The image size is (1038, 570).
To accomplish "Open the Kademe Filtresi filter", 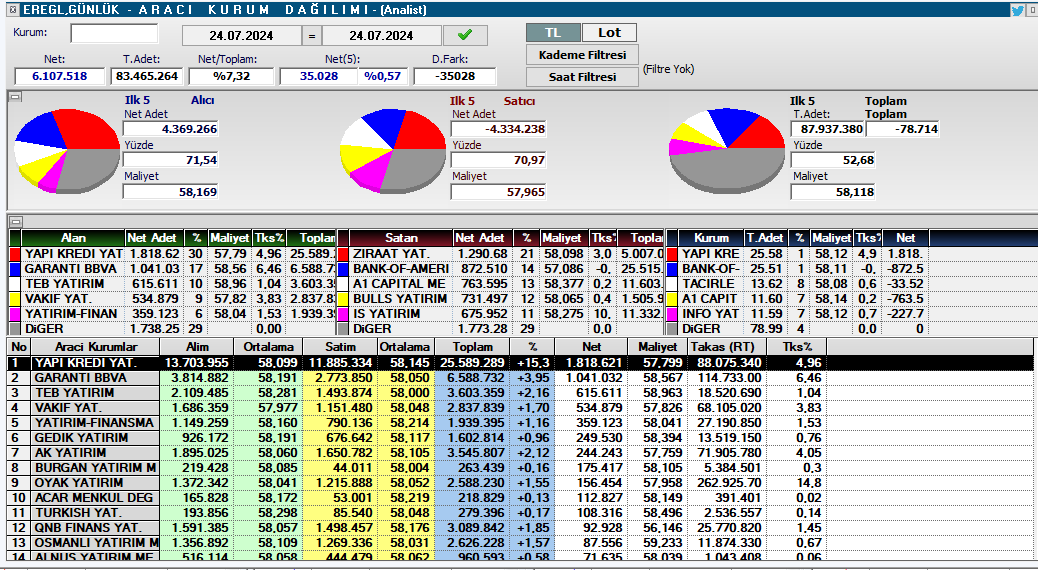I will coord(582,55).
